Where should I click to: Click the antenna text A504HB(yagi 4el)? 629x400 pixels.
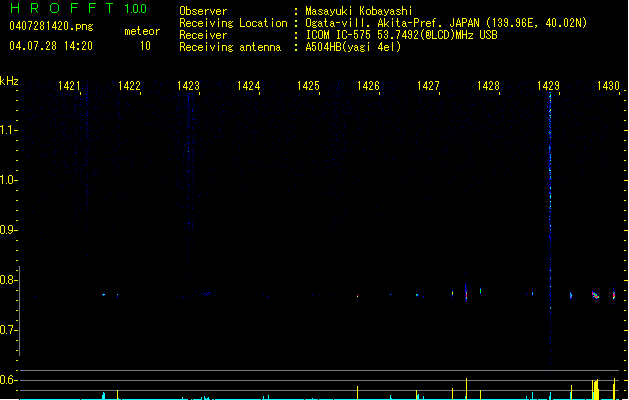coord(353,47)
